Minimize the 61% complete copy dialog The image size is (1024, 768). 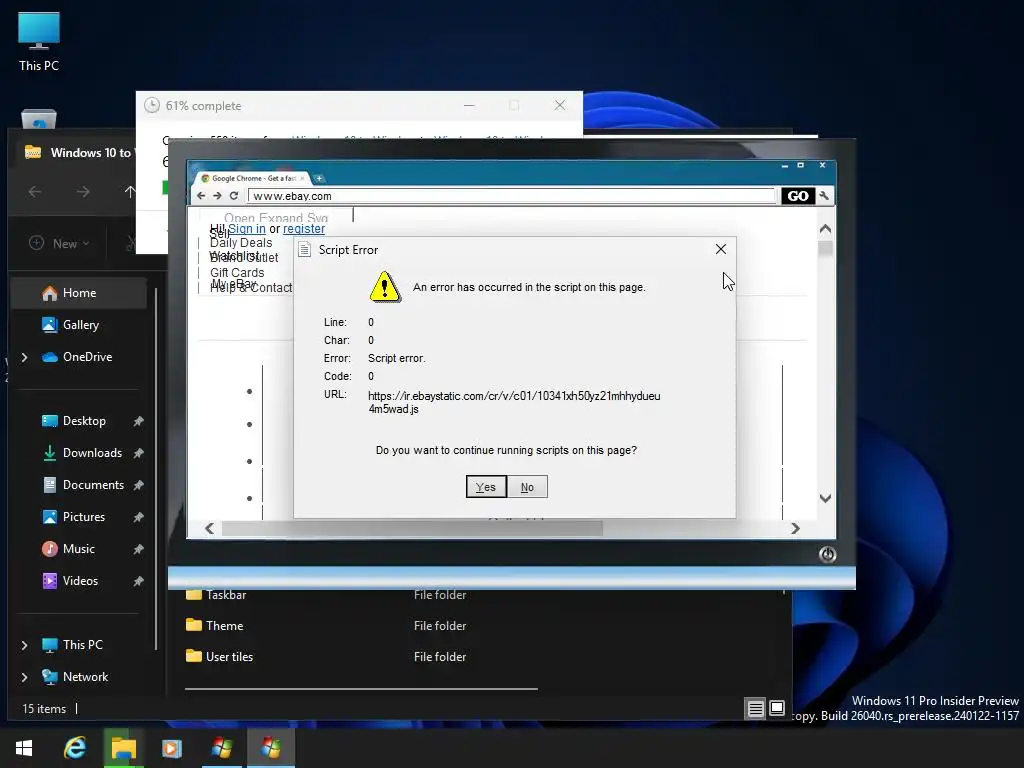click(469, 105)
